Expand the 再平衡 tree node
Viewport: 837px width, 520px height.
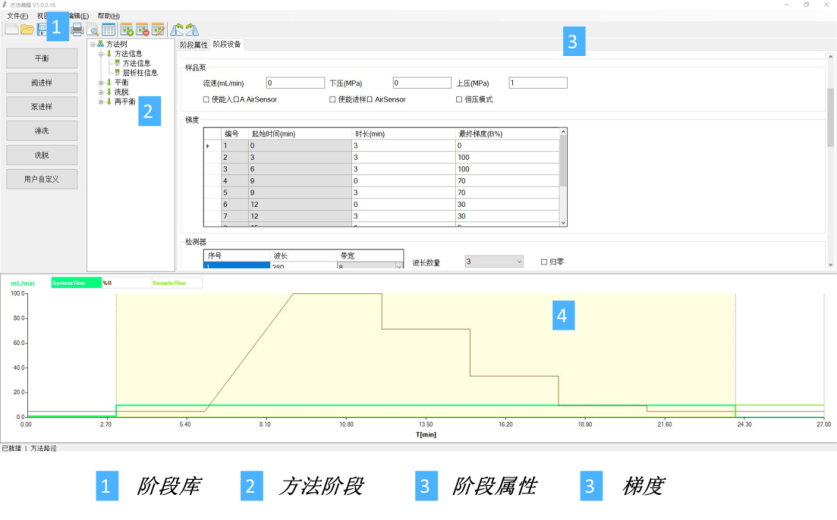(x=100, y=101)
